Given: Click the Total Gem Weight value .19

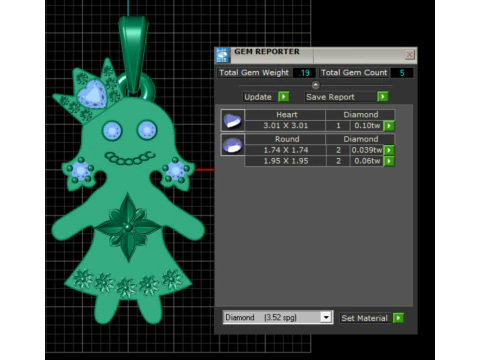Looking at the screenshot, I should point(304,73).
